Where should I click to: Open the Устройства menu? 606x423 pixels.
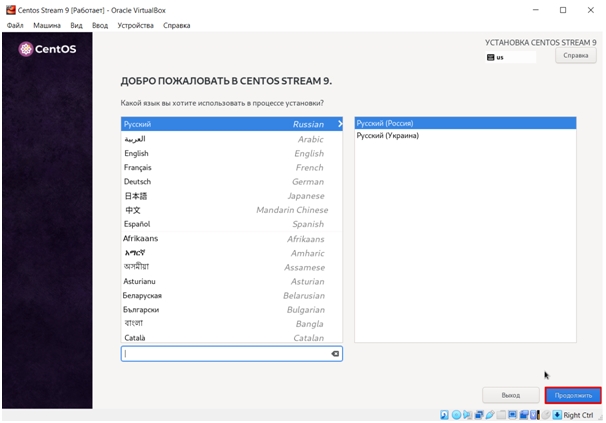tap(135, 24)
